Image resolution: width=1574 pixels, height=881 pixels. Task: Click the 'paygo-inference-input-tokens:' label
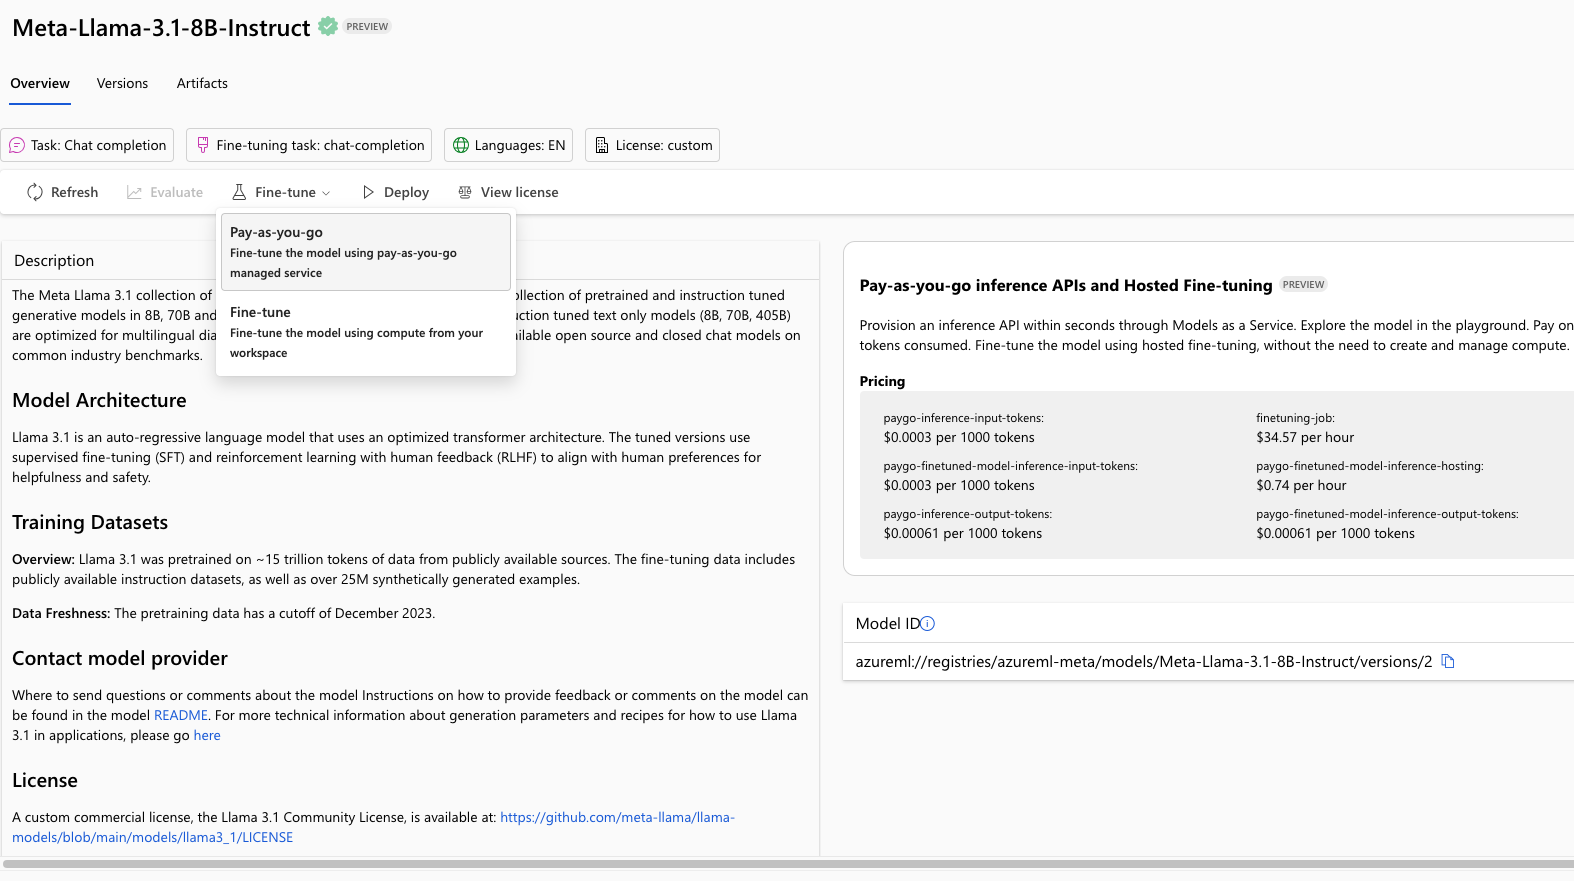coord(963,418)
